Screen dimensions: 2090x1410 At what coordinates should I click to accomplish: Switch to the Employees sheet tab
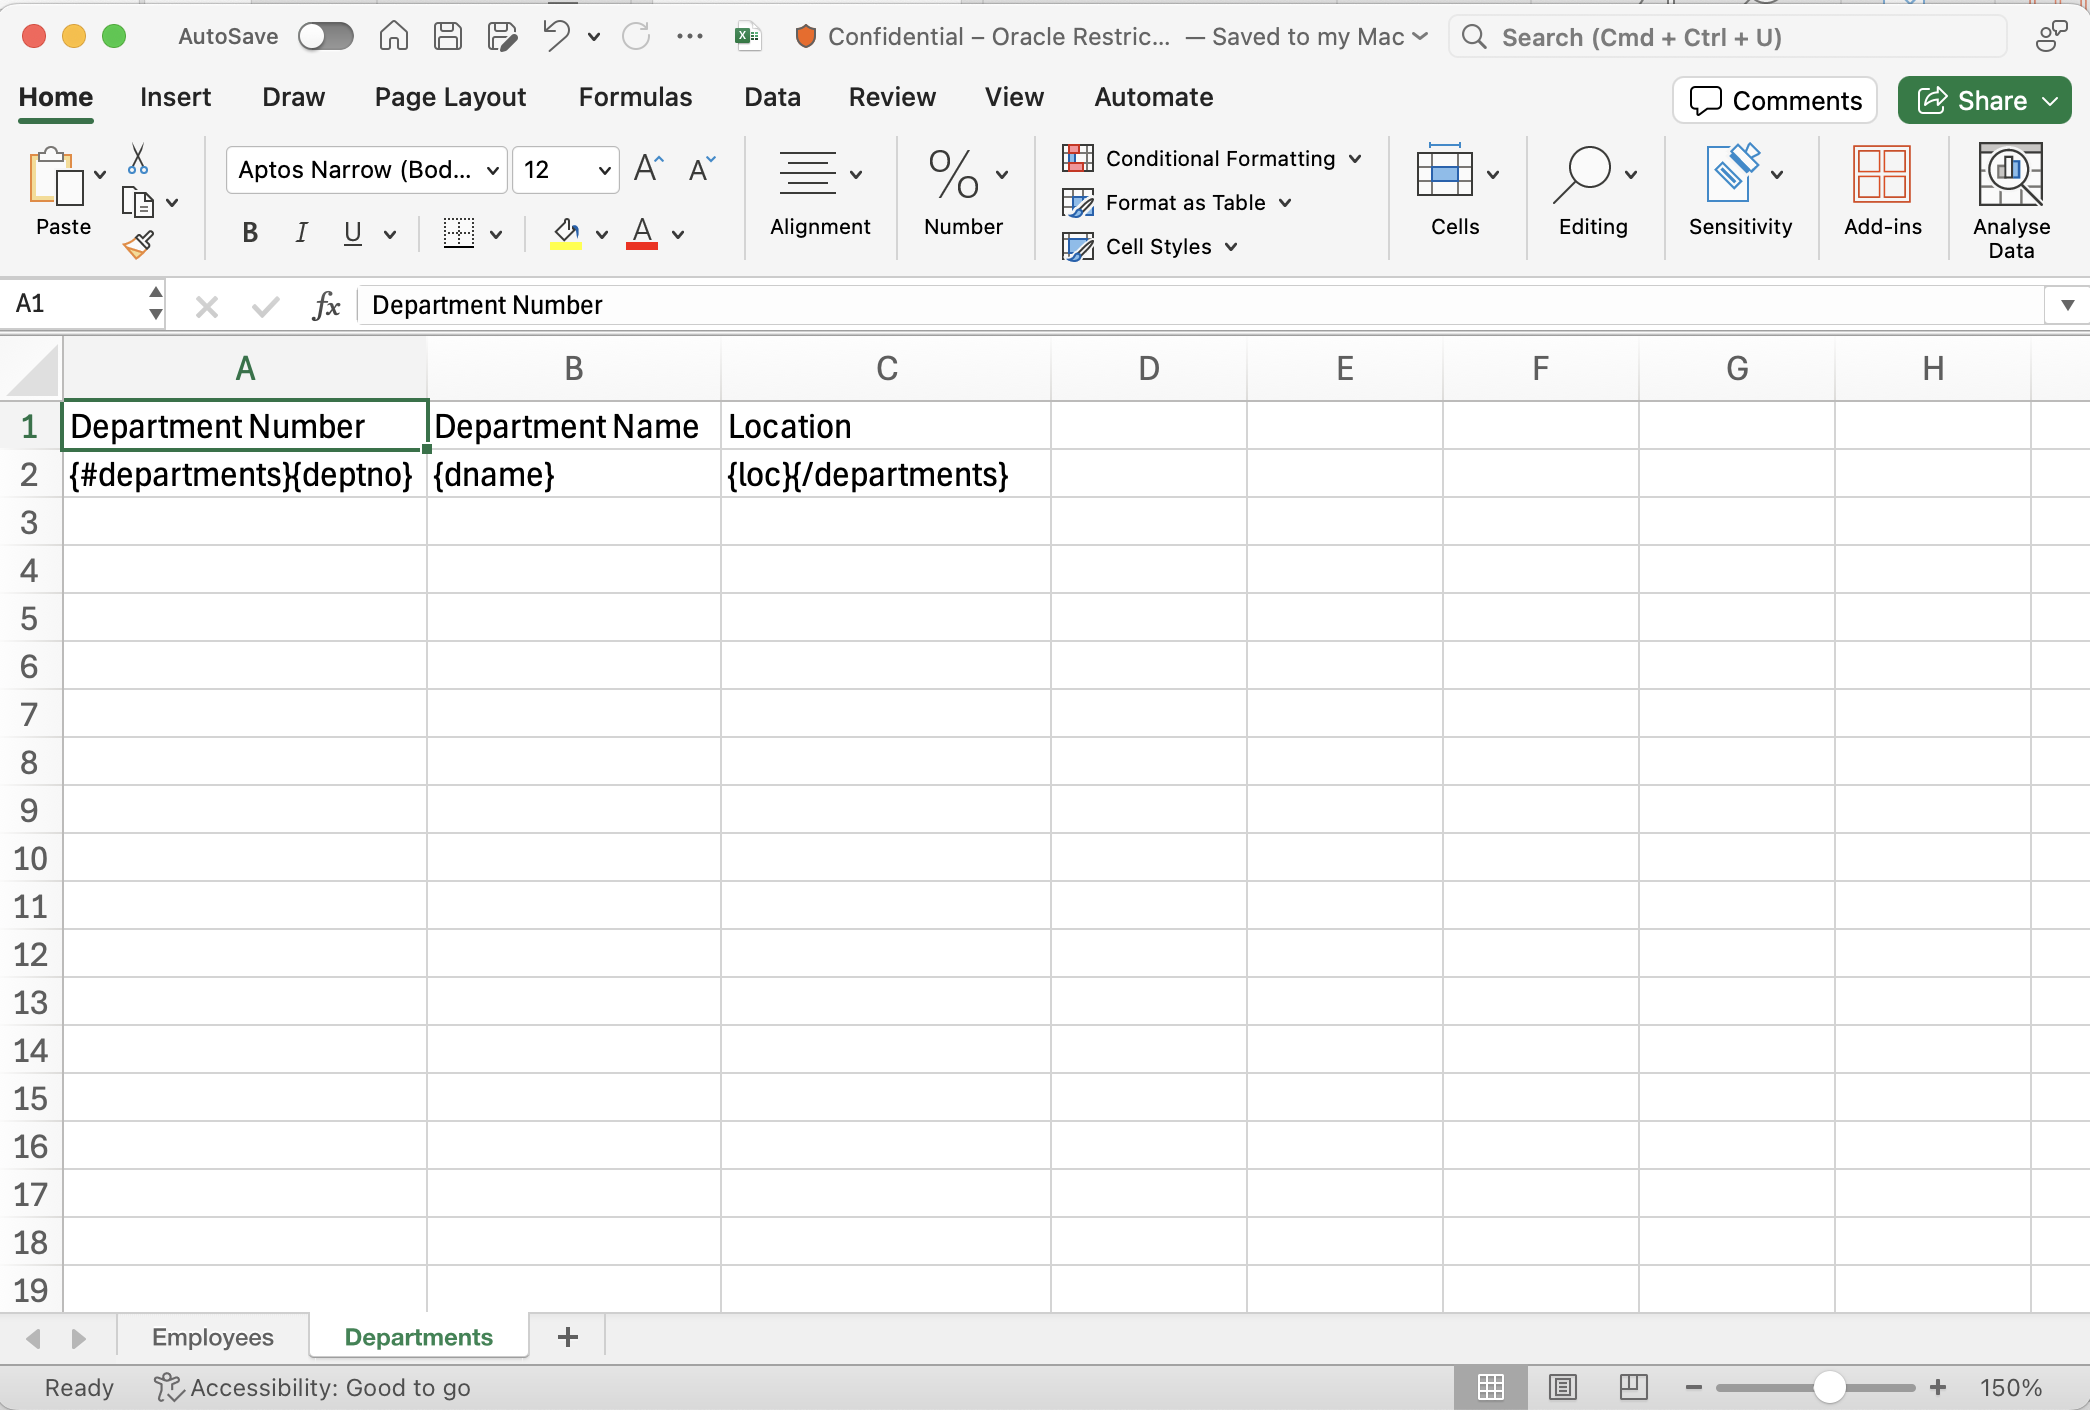coord(212,1337)
